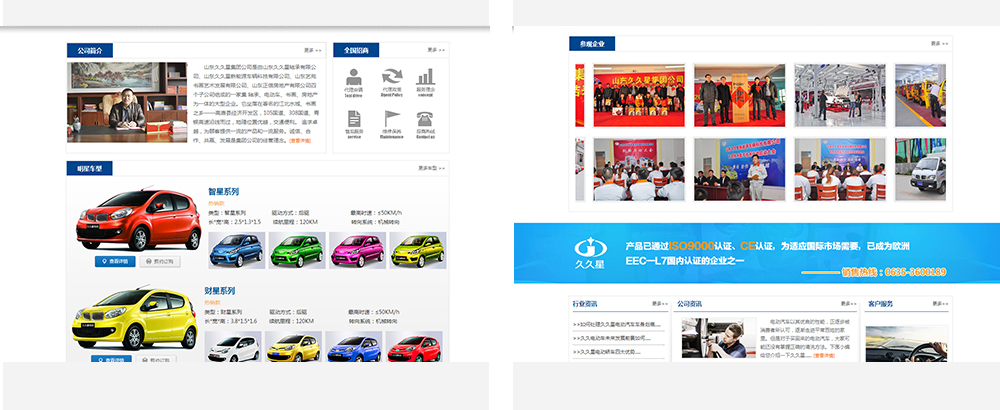Open the 公司简介 section tab
Screen dimensions: 1000x410
90,50
